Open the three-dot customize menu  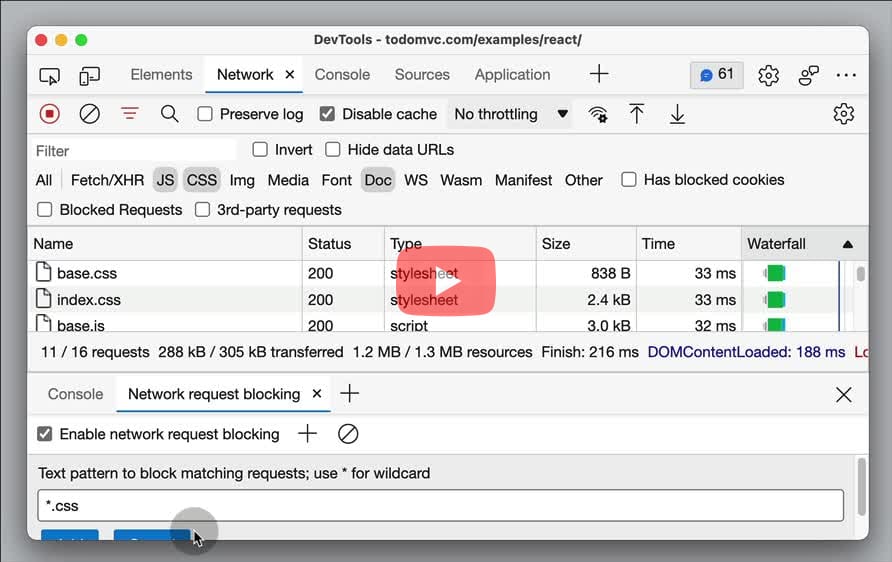846,75
